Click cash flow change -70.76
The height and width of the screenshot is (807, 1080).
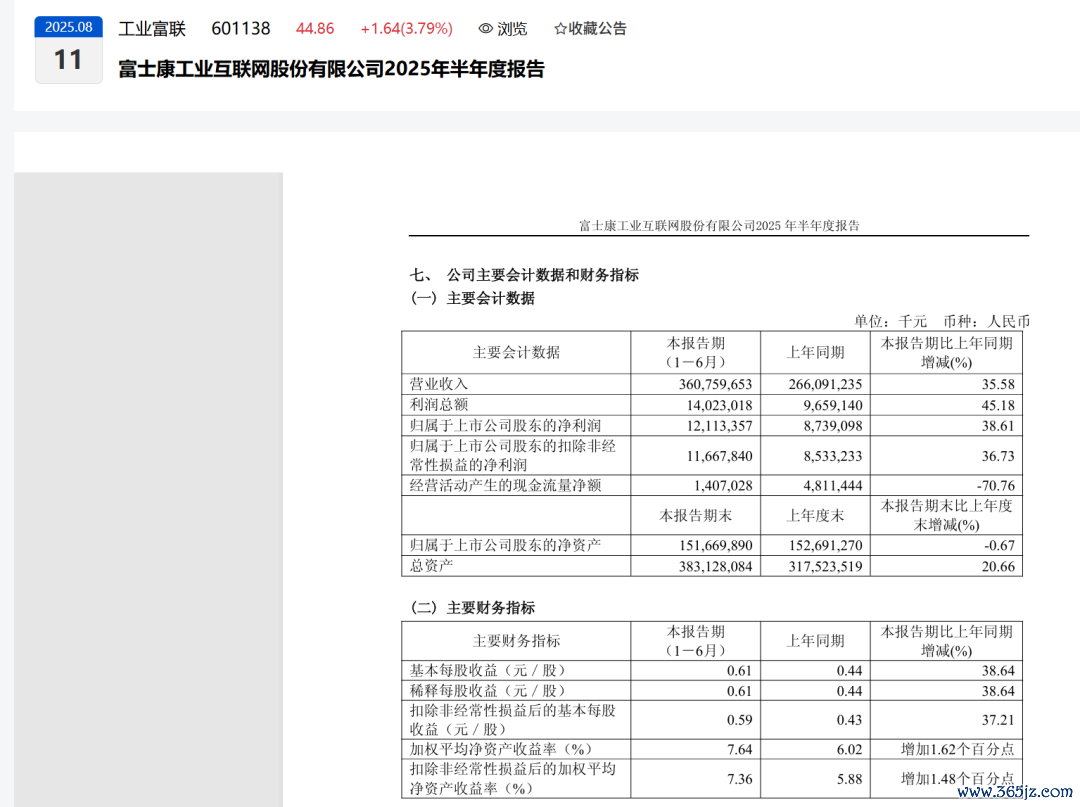(x=996, y=485)
